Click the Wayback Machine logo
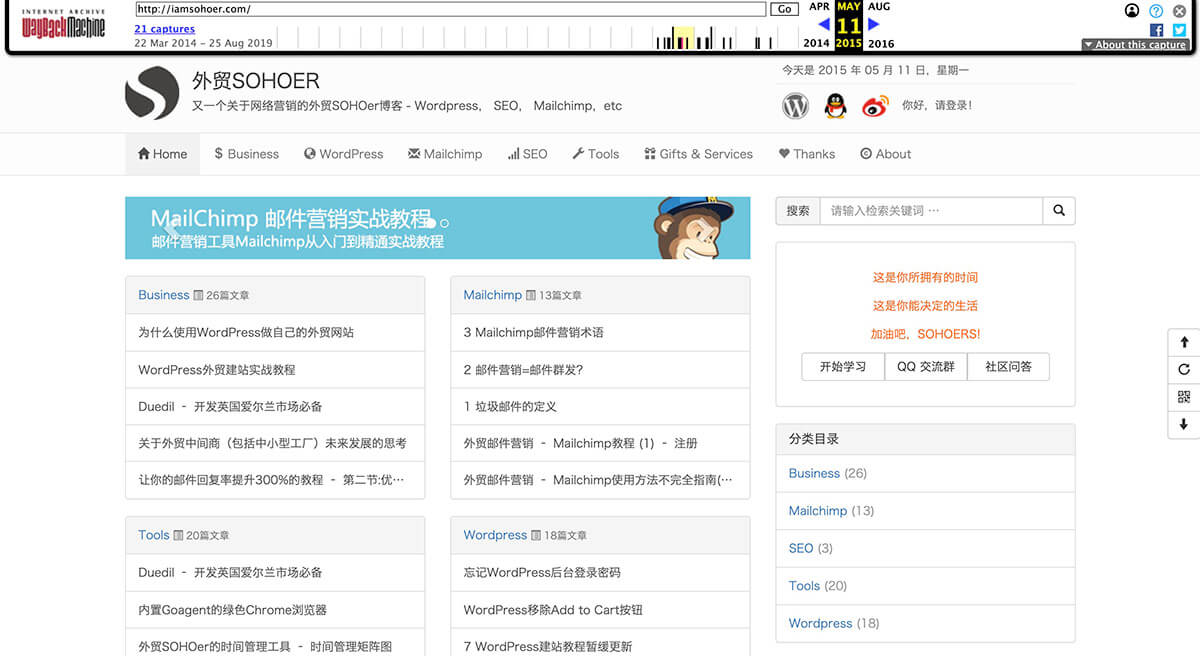1200x656 pixels. (63, 24)
